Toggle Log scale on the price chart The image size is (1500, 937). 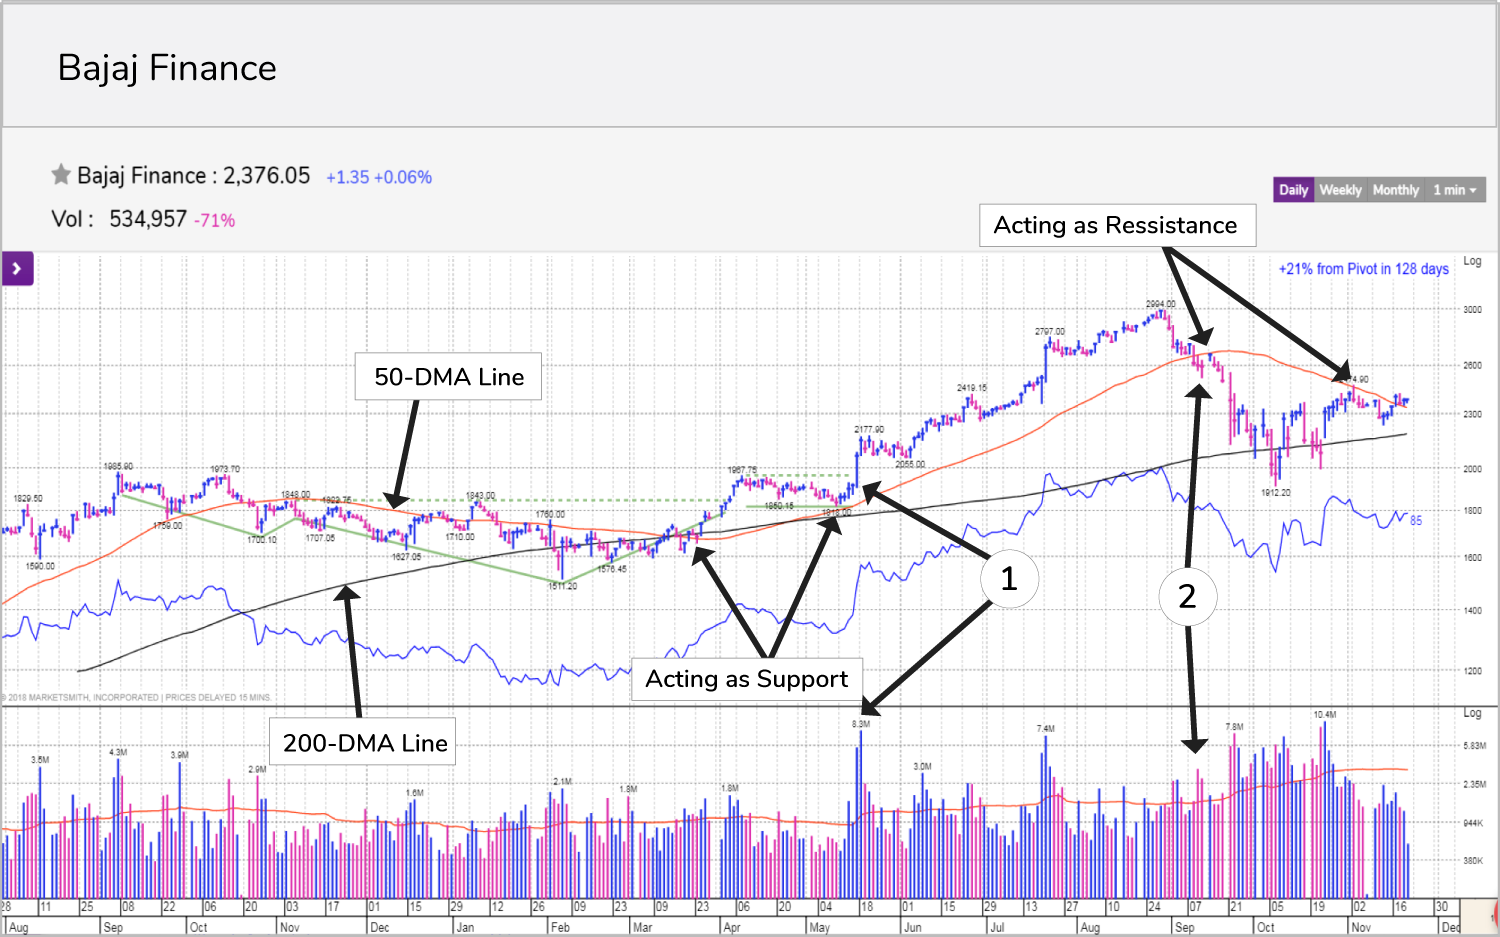point(1472,262)
